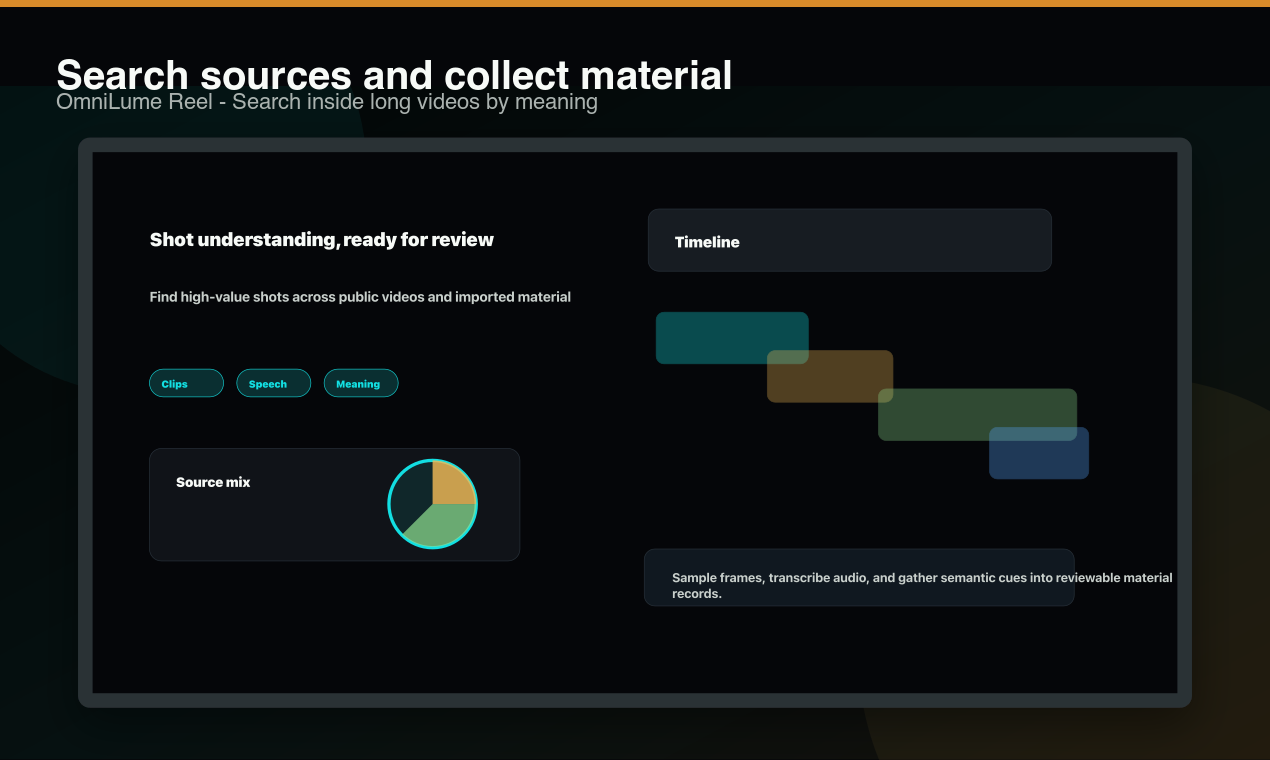Click the 'Sample frames, transcribe audio' description
Image resolution: width=1270 pixels, height=760 pixels.
922,585
